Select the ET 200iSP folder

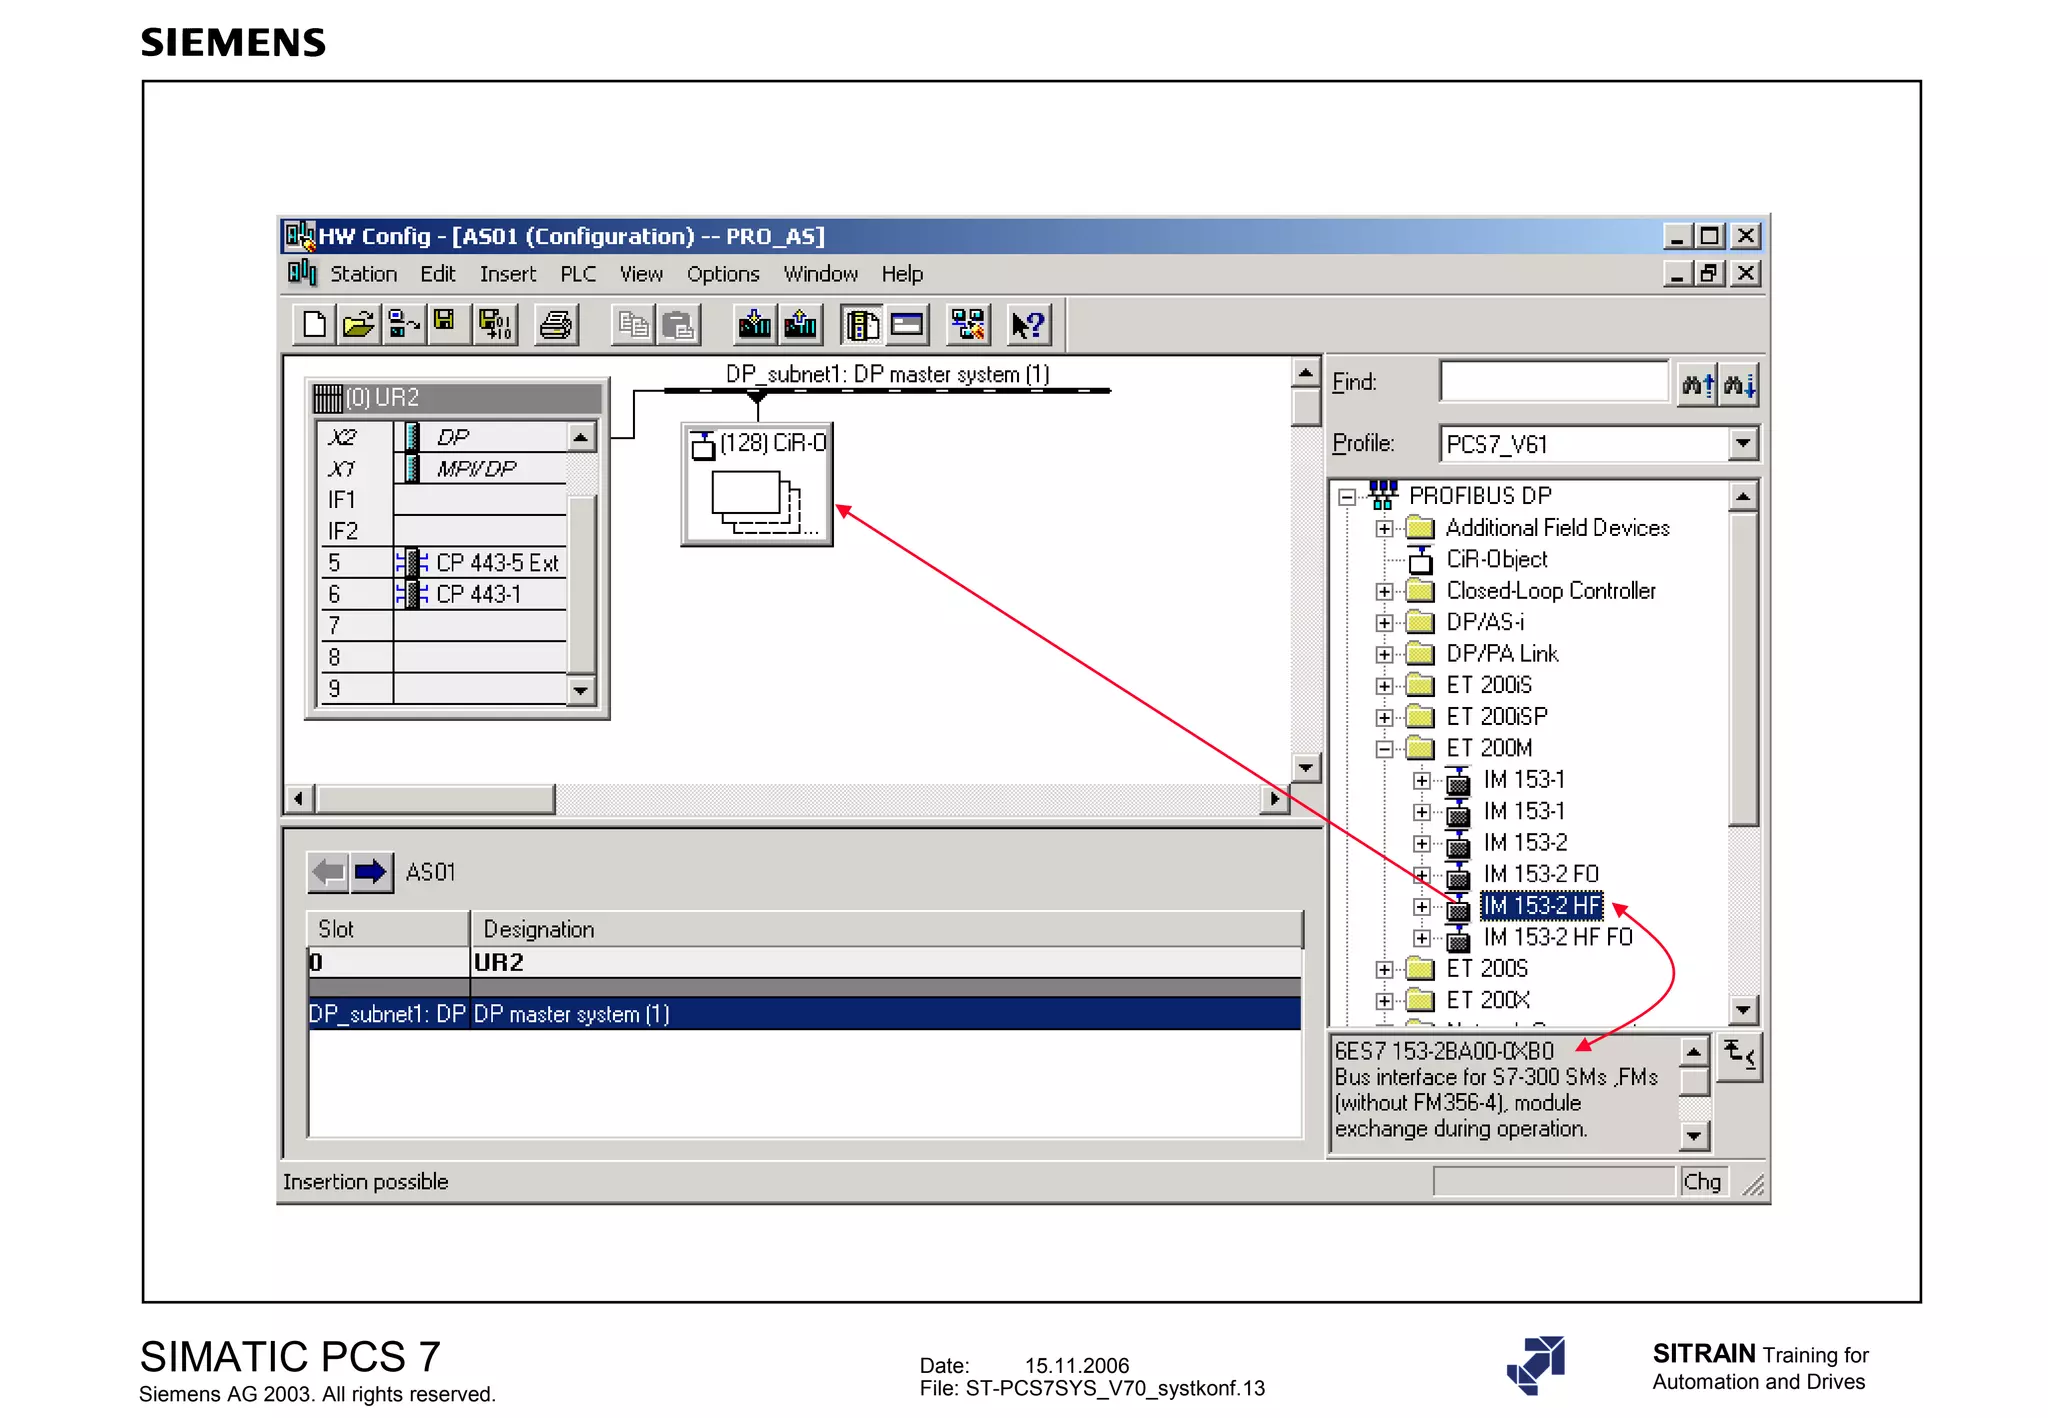coord(1496,717)
